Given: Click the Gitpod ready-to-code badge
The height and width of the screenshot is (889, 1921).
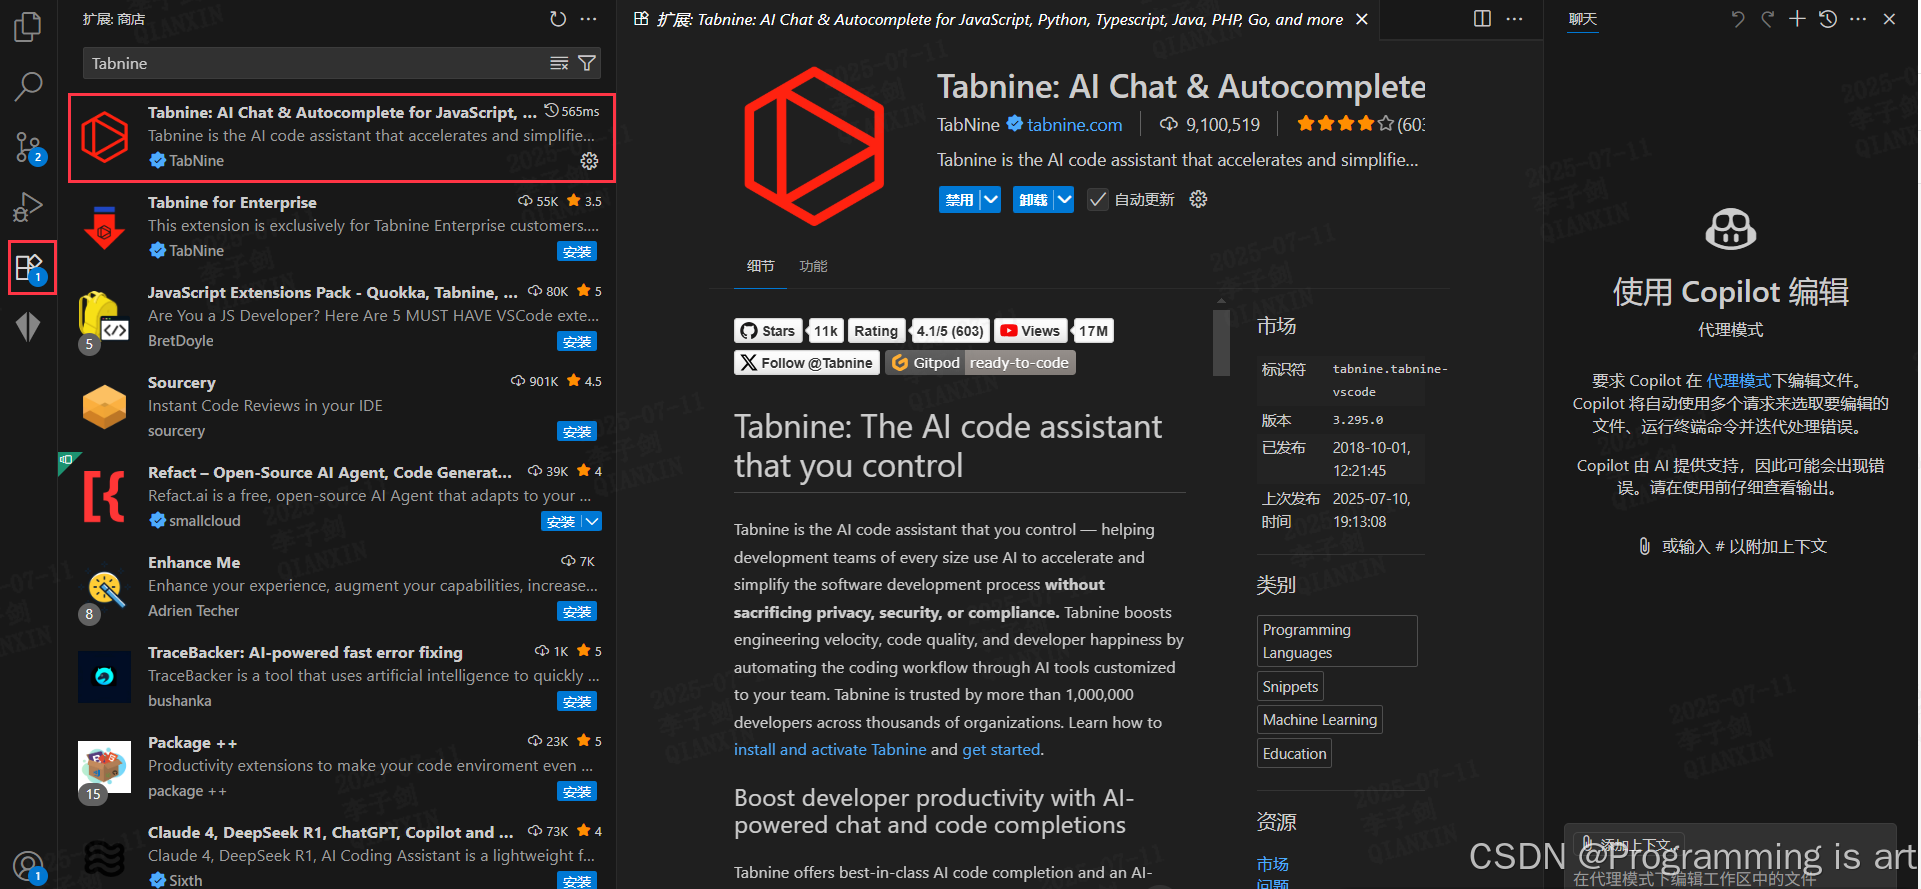Looking at the screenshot, I should (x=980, y=363).
